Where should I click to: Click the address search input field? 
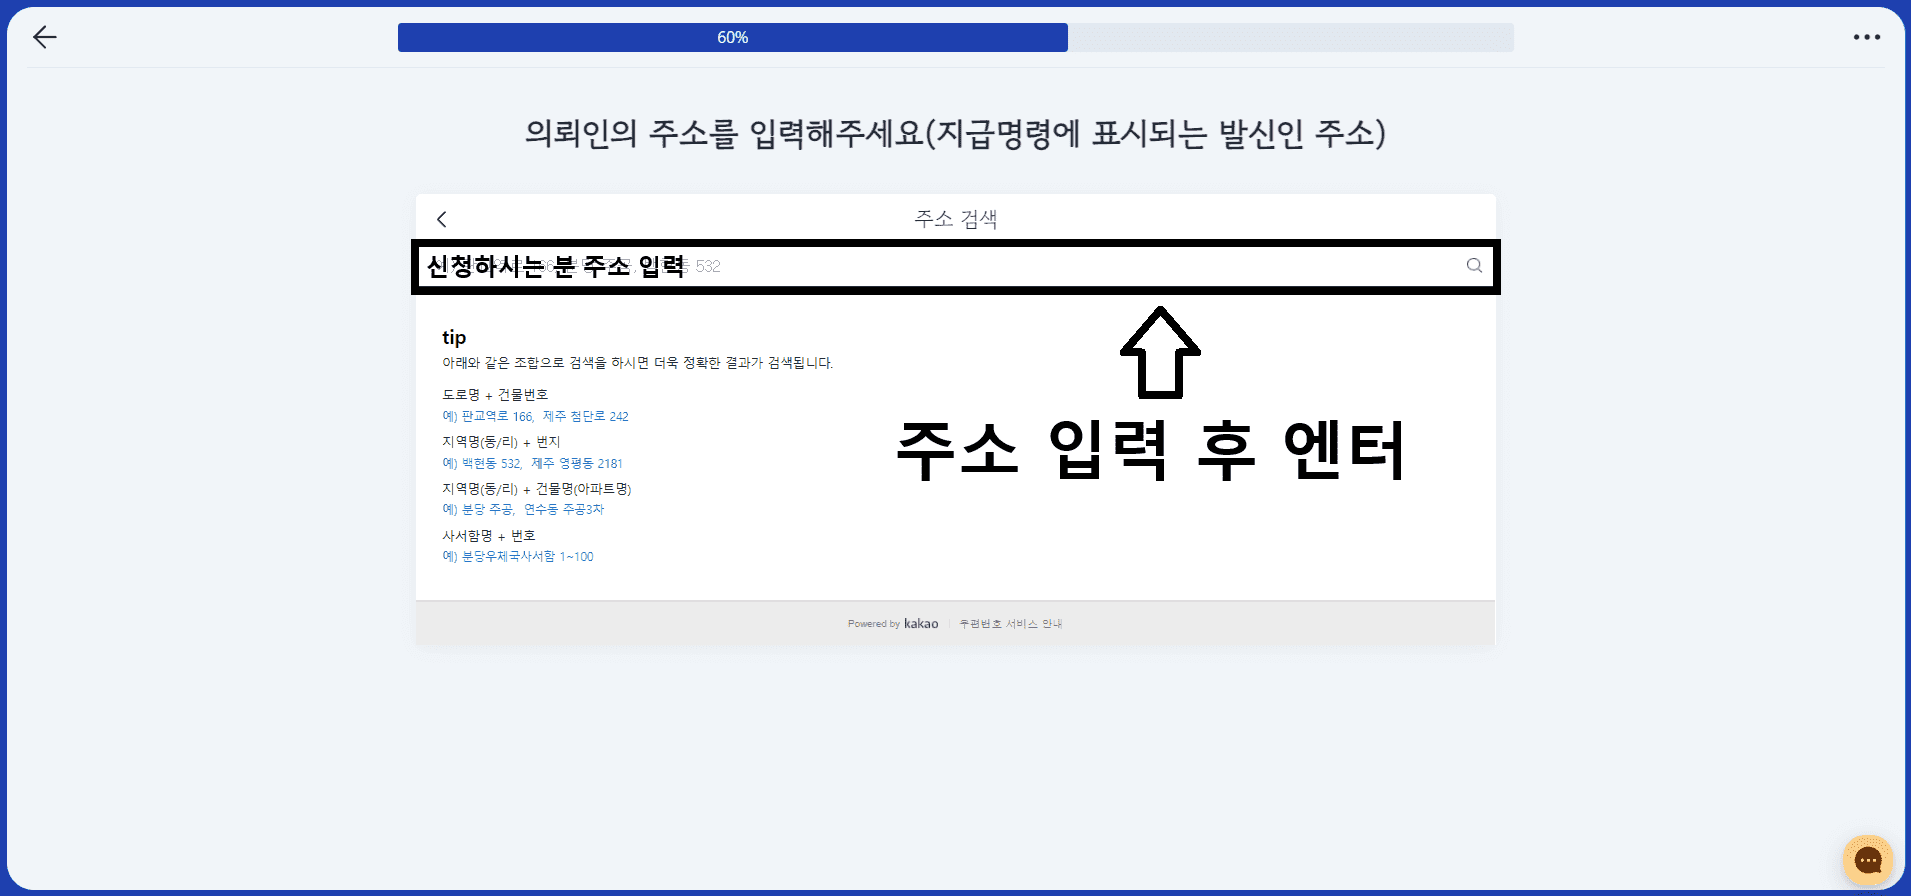(956, 266)
